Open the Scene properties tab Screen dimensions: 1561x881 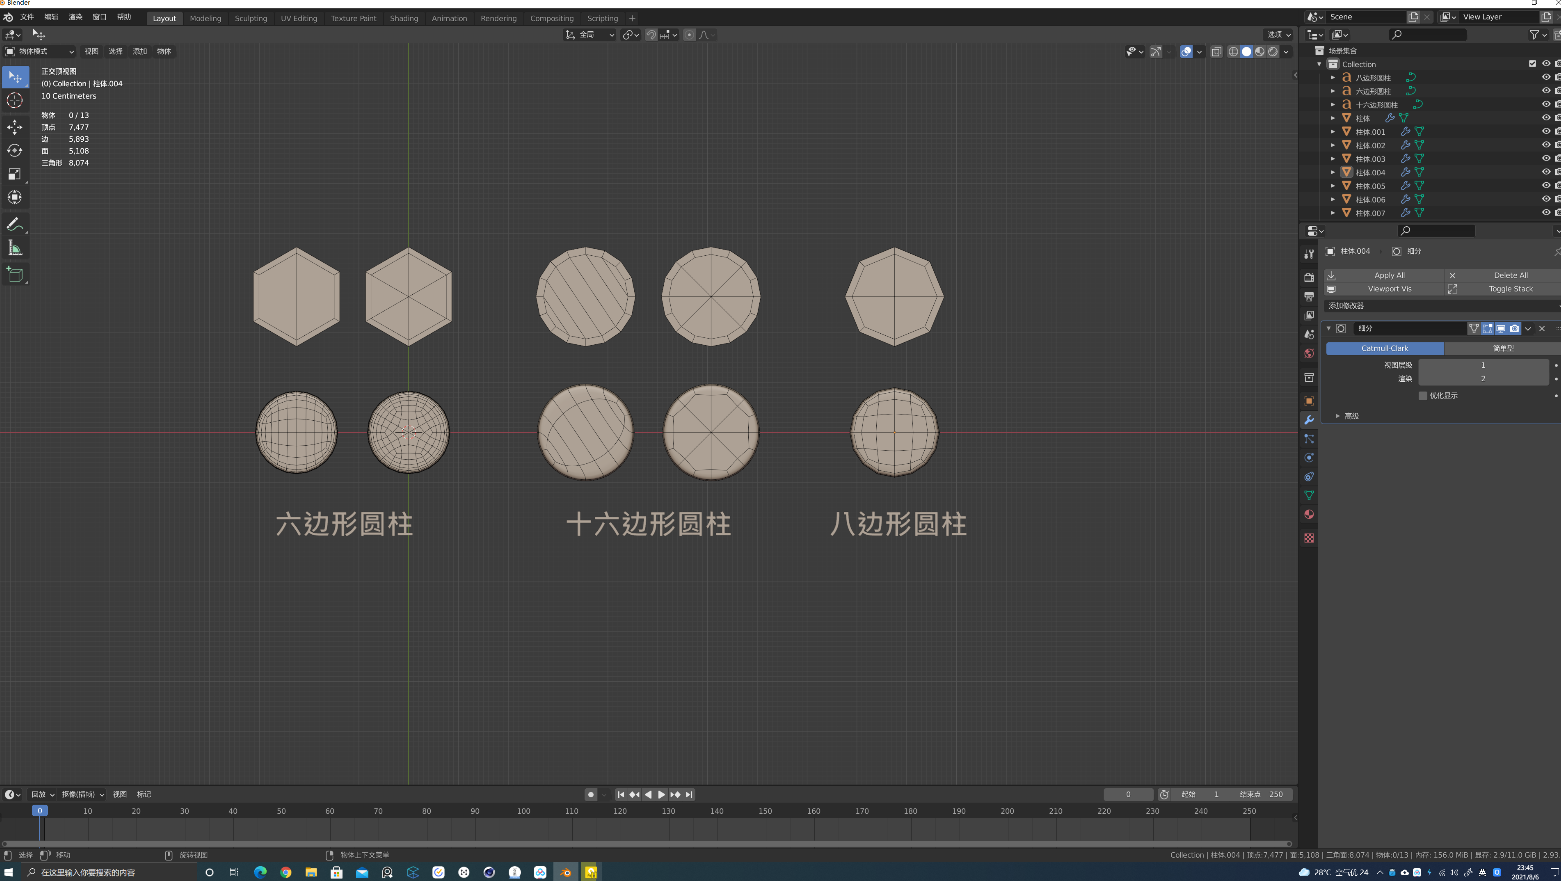coord(1309,334)
